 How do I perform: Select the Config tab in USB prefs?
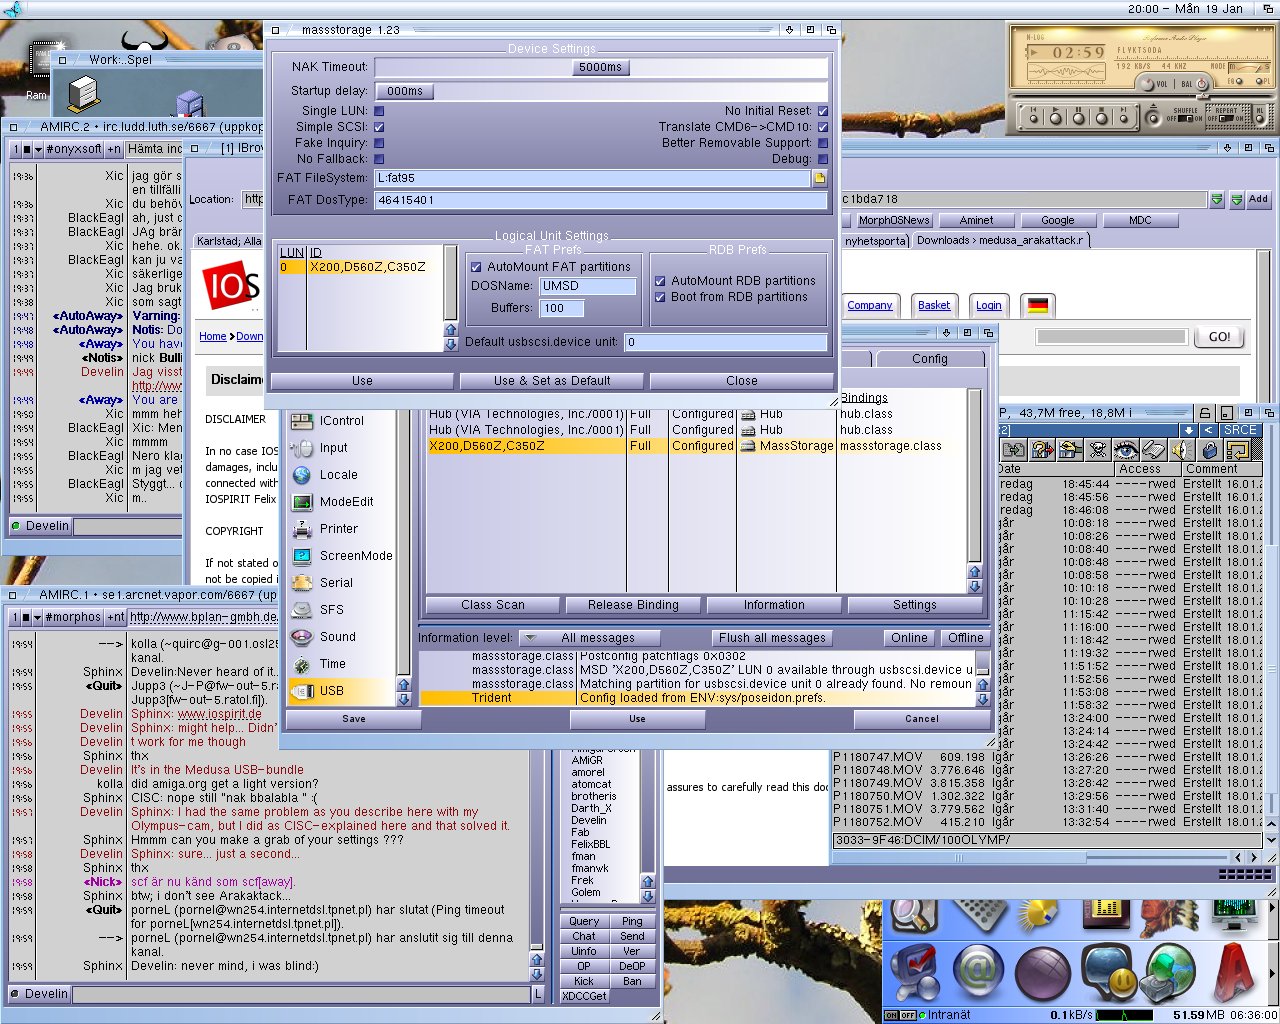tap(930, 359)
